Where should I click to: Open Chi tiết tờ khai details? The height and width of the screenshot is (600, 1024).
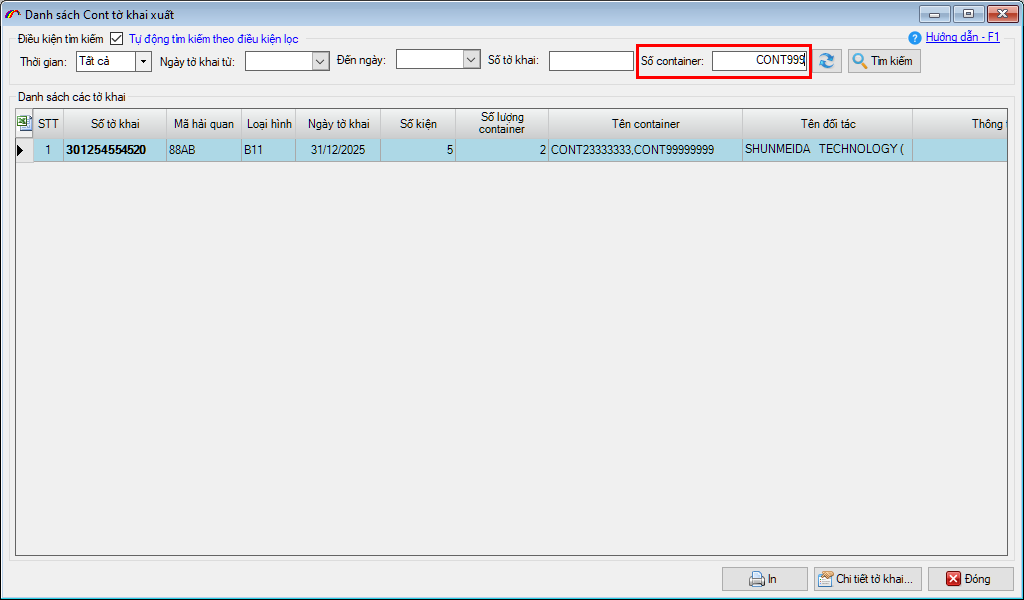click(x=867, y=579)
